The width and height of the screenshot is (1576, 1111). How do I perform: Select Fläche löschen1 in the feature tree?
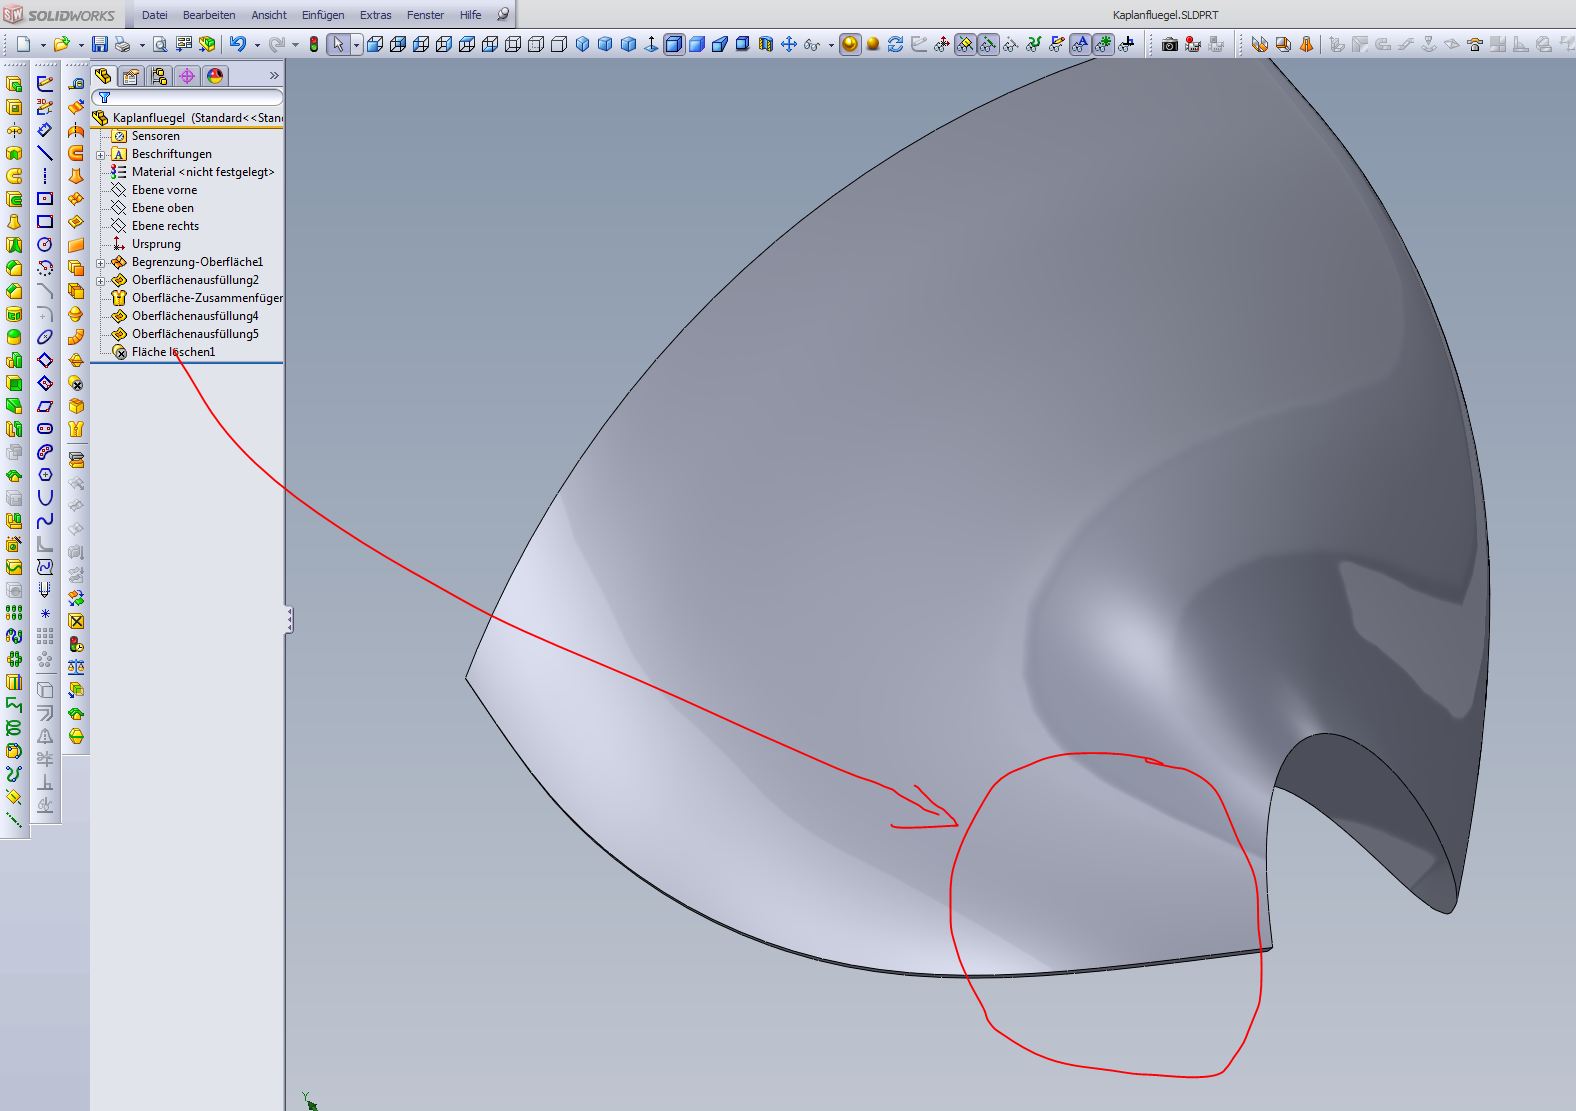point(173,352)
